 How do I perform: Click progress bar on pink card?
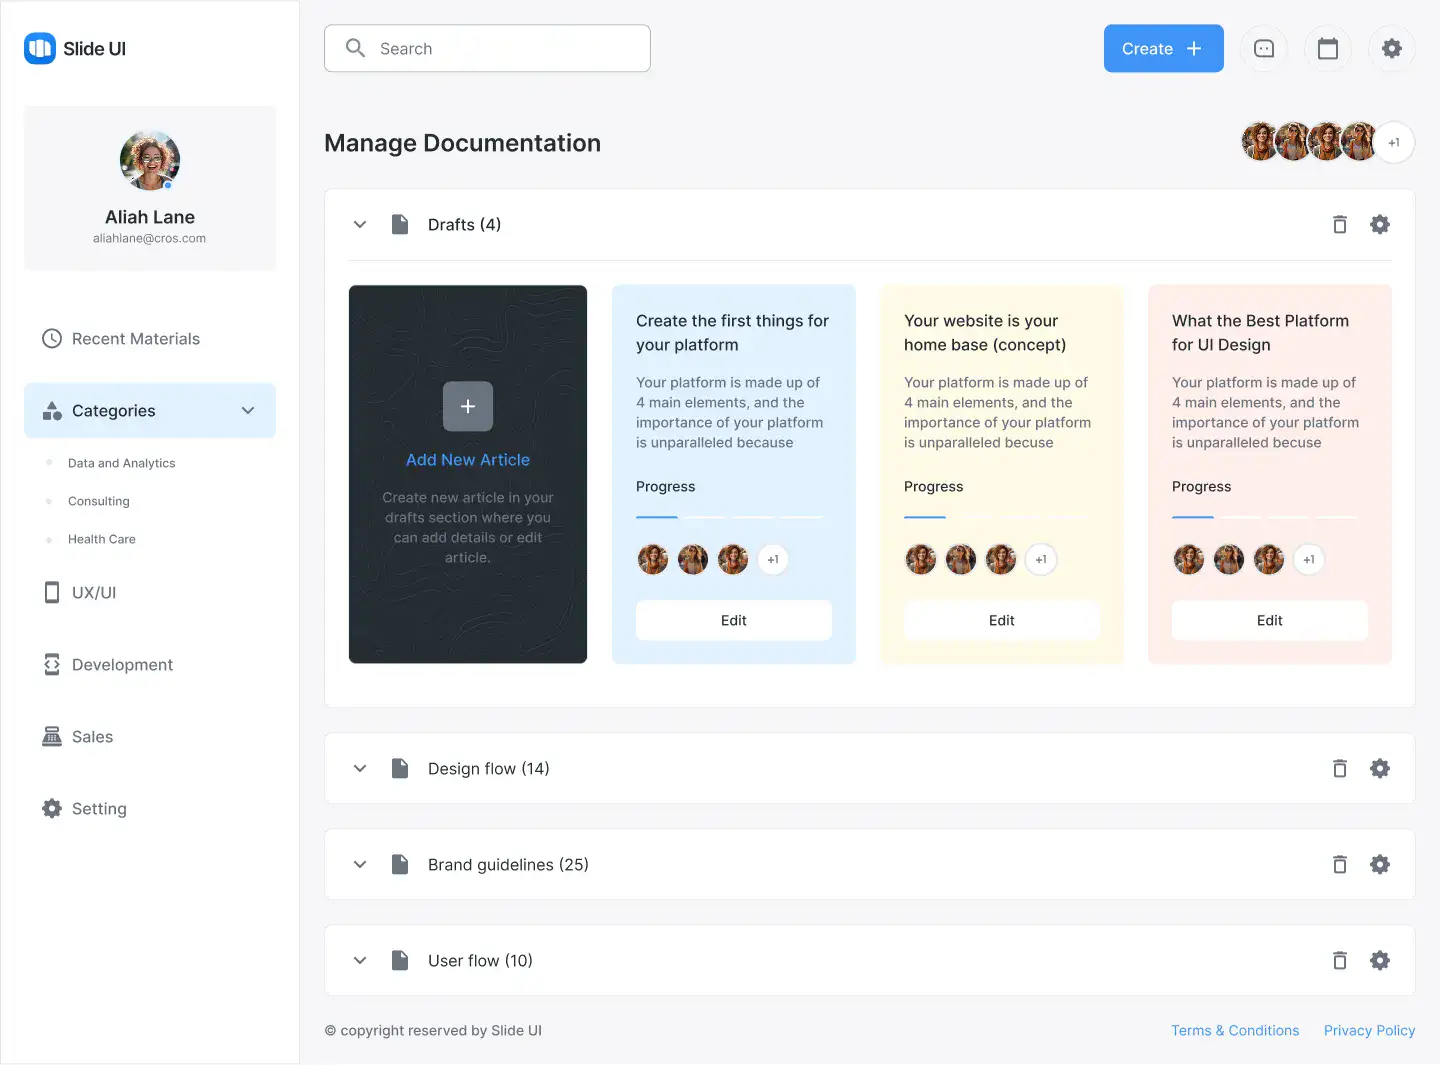[x=1266, y=517]
